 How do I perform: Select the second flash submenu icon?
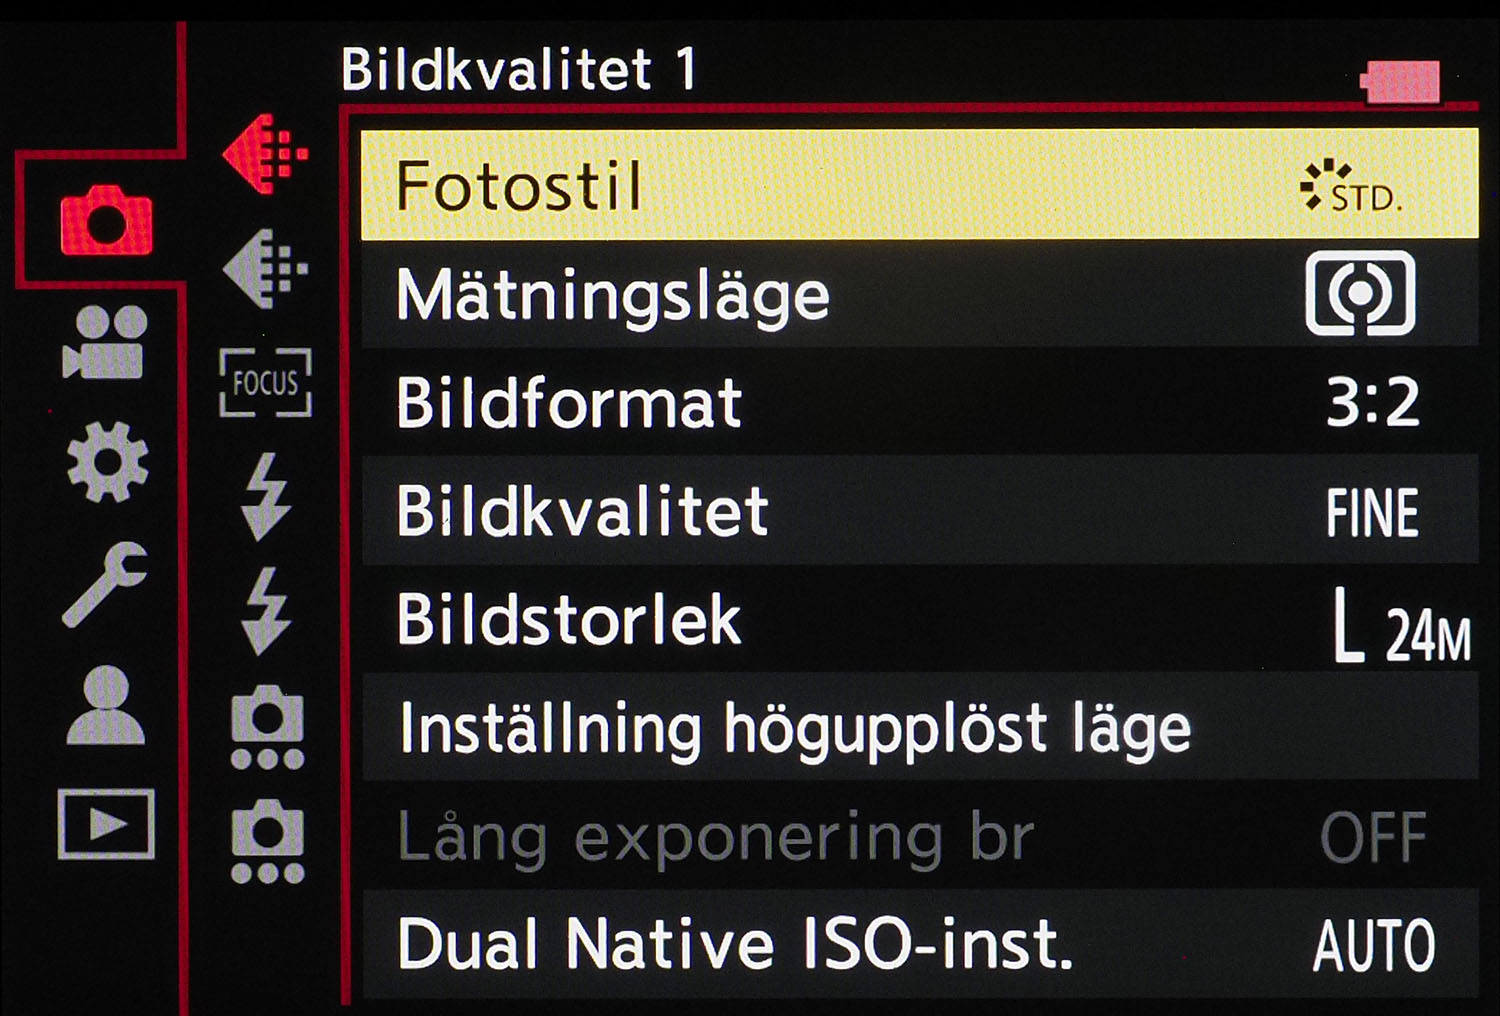point(266,610)
